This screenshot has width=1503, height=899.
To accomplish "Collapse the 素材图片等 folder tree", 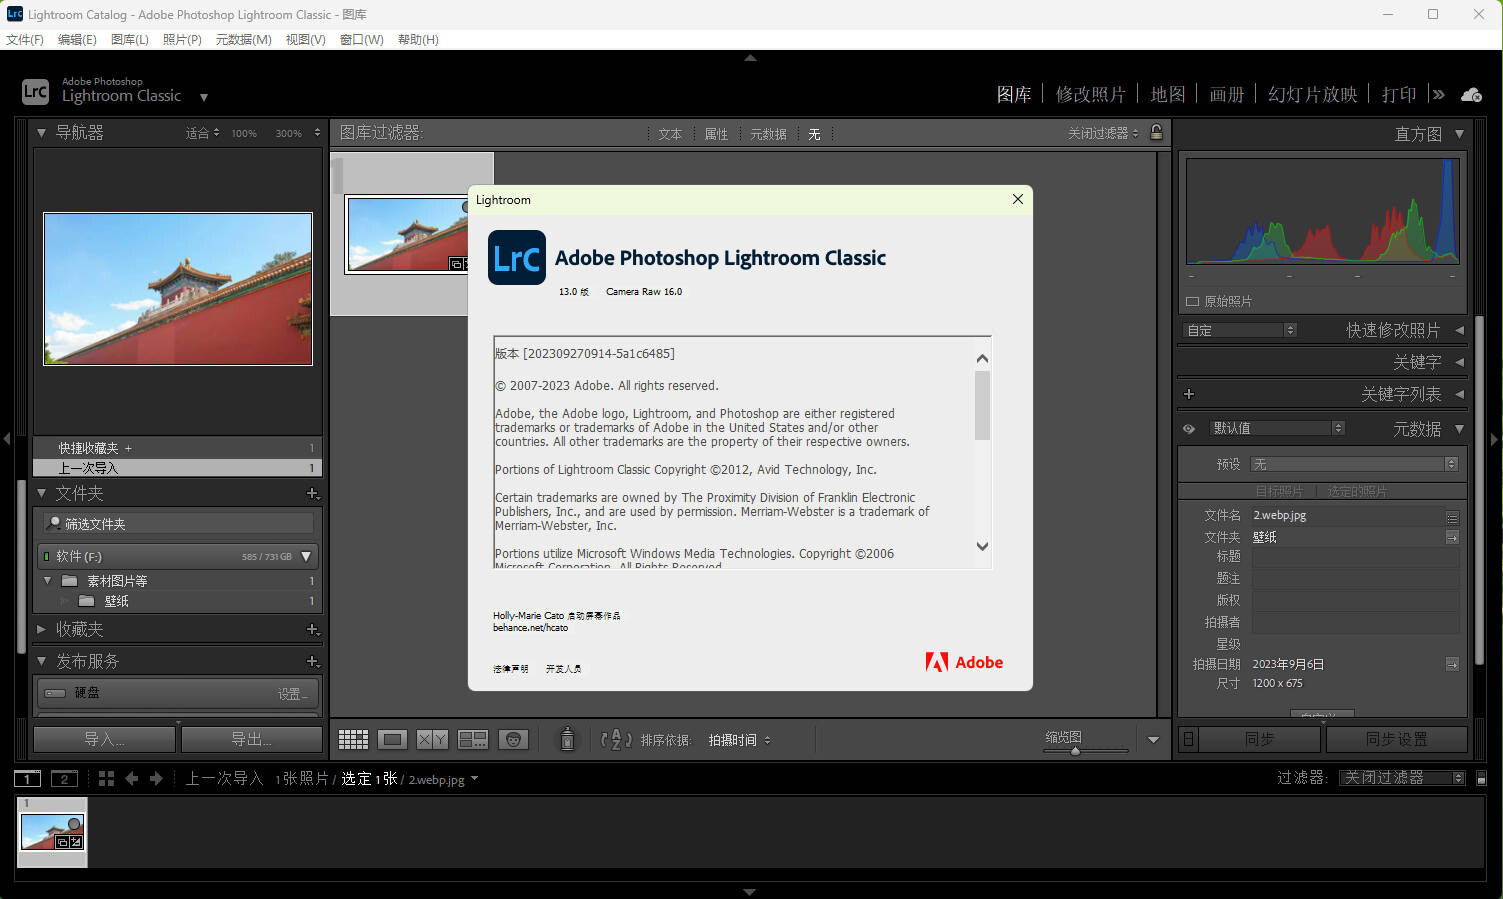I will pyautogui.click(x=47, y=580).
